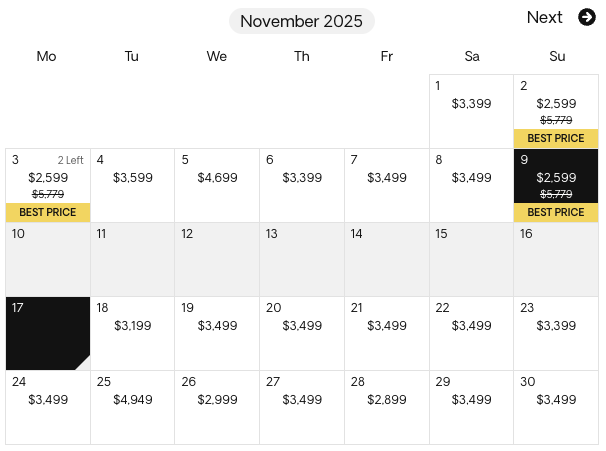Click the Best Price badge on November 3
The image size is (606, 451).
48,212
